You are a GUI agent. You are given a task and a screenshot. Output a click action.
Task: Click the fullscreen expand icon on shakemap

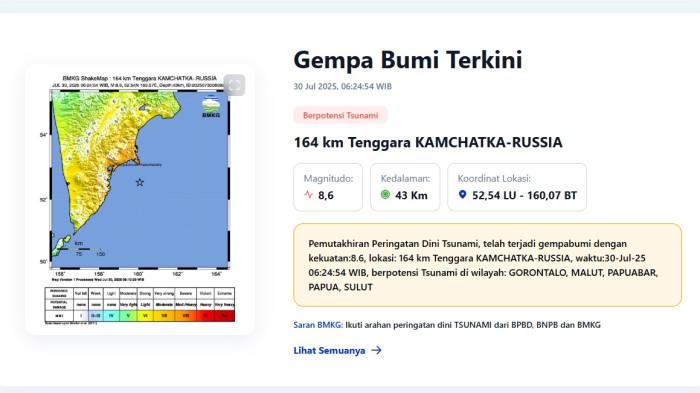234,85
